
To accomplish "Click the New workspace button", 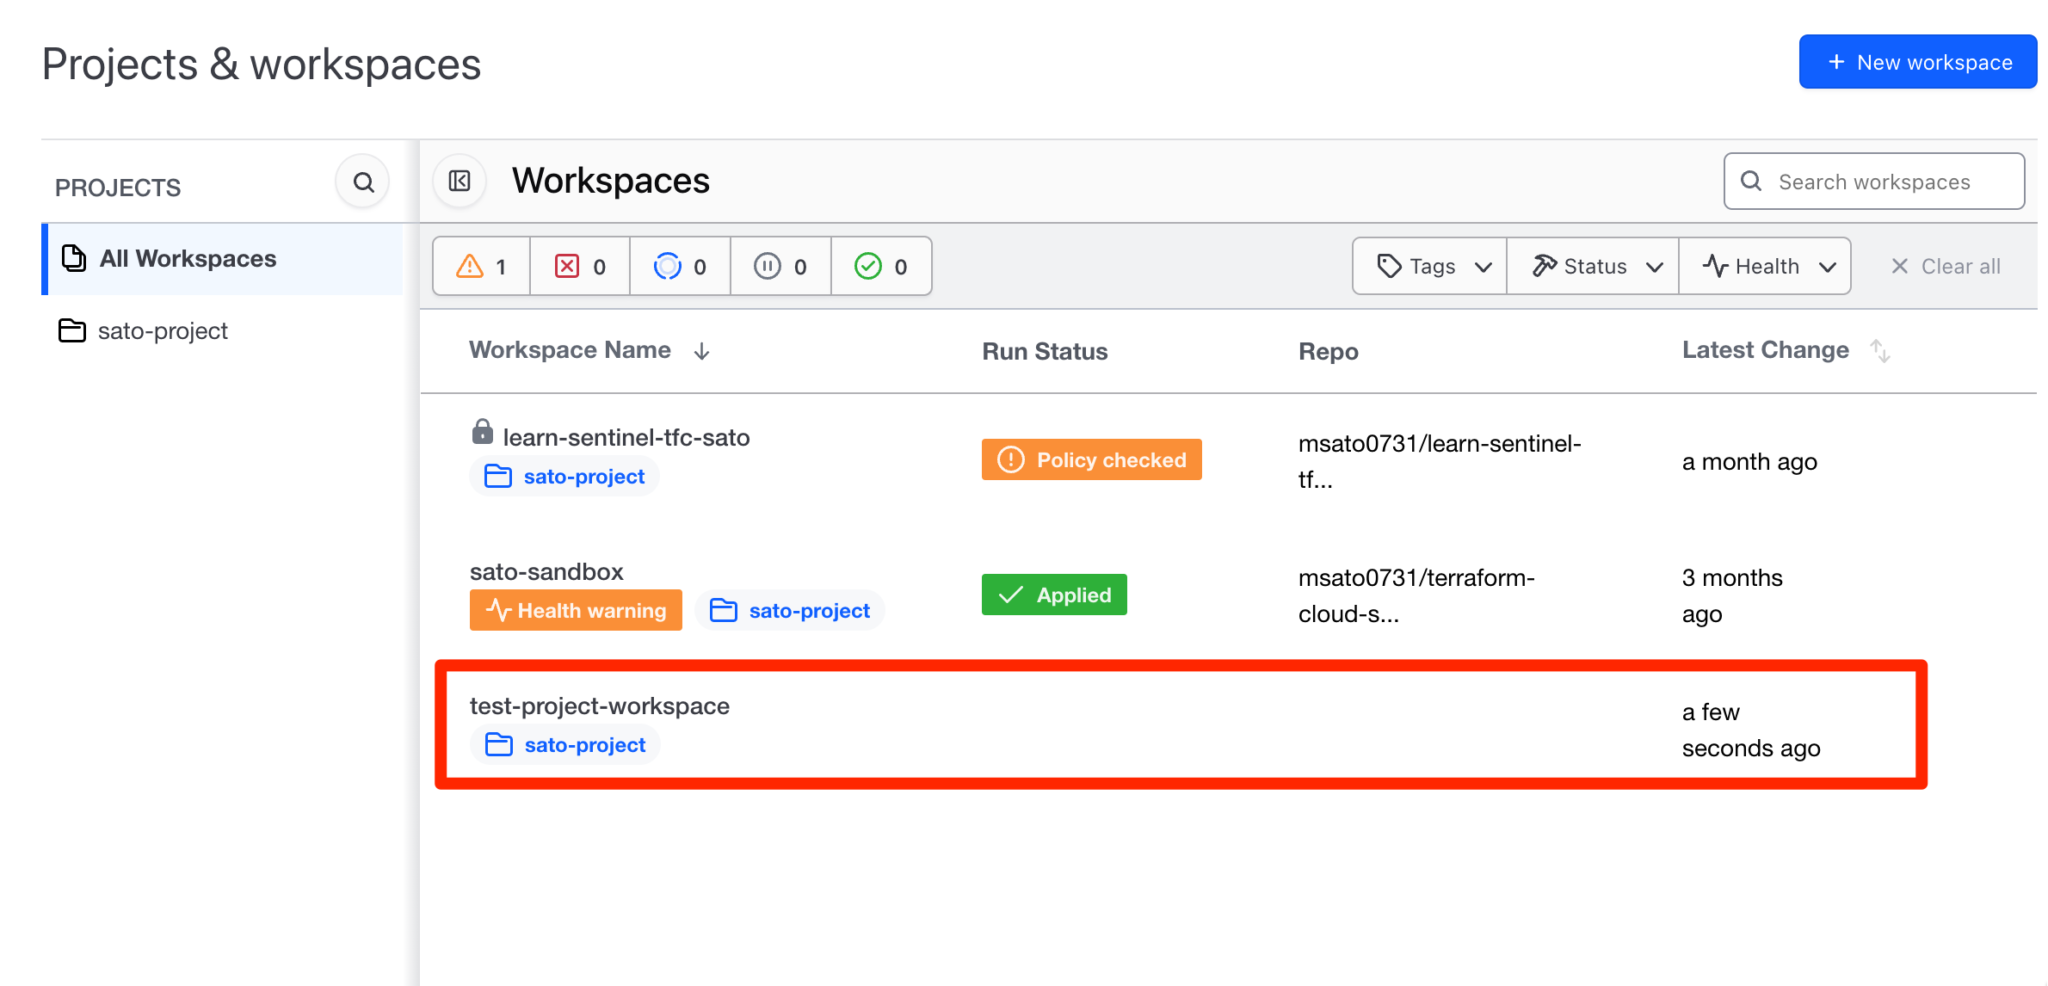I will tap(1917, 61).
